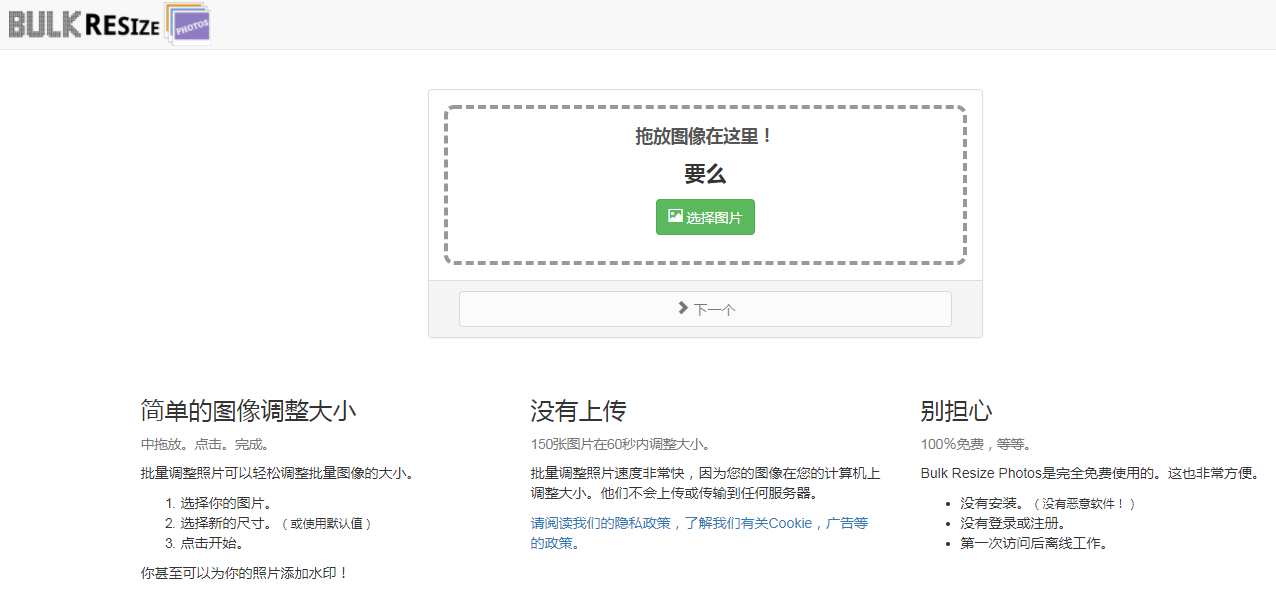Click the 没有上传 heading
Viewport: 1276px width, 599px height.
pyautogui.click(x=578, y=411)
